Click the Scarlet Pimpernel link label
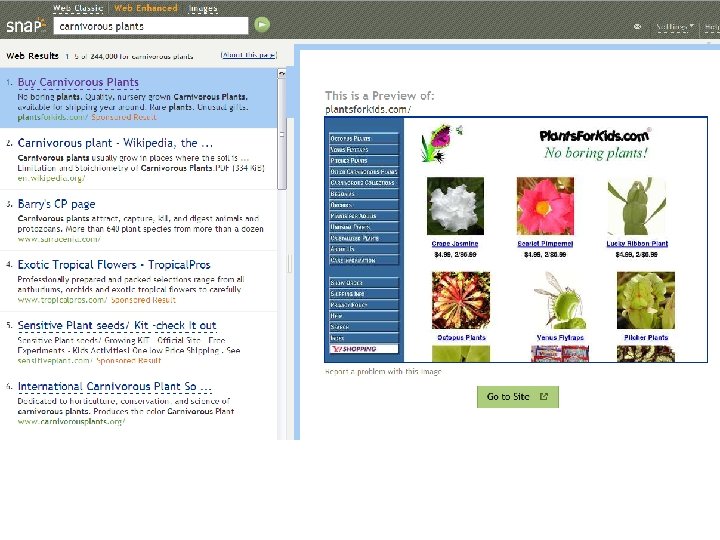 545,244
